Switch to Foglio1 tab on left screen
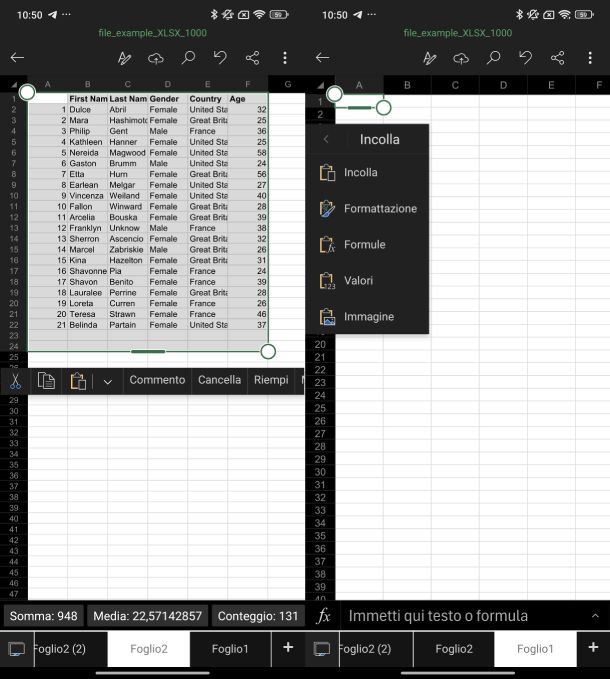The image size is (610, 679). [230, 649]
